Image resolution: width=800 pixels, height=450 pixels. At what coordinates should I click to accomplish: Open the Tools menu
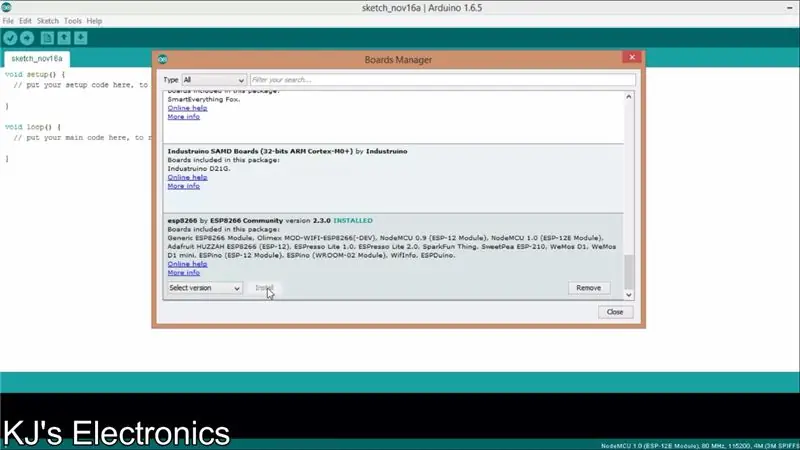point(72,21)
